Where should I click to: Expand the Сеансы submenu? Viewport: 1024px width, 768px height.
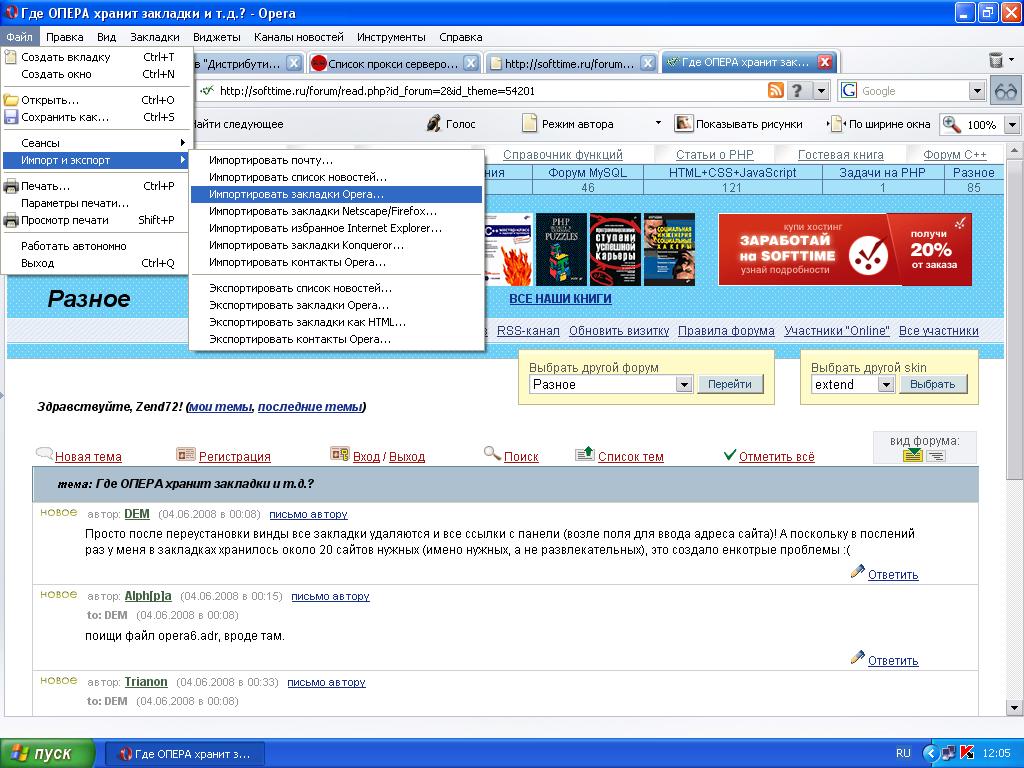(x=94, y=143)
